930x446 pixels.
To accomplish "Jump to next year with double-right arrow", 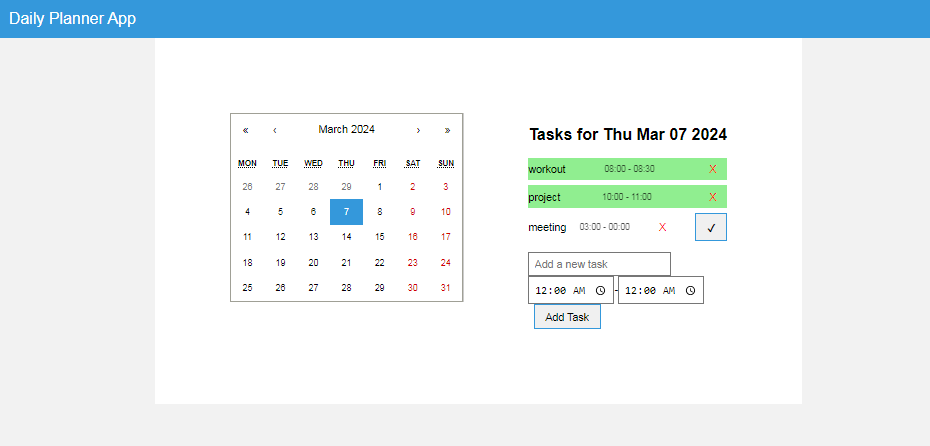I will [x=447, y=130].
